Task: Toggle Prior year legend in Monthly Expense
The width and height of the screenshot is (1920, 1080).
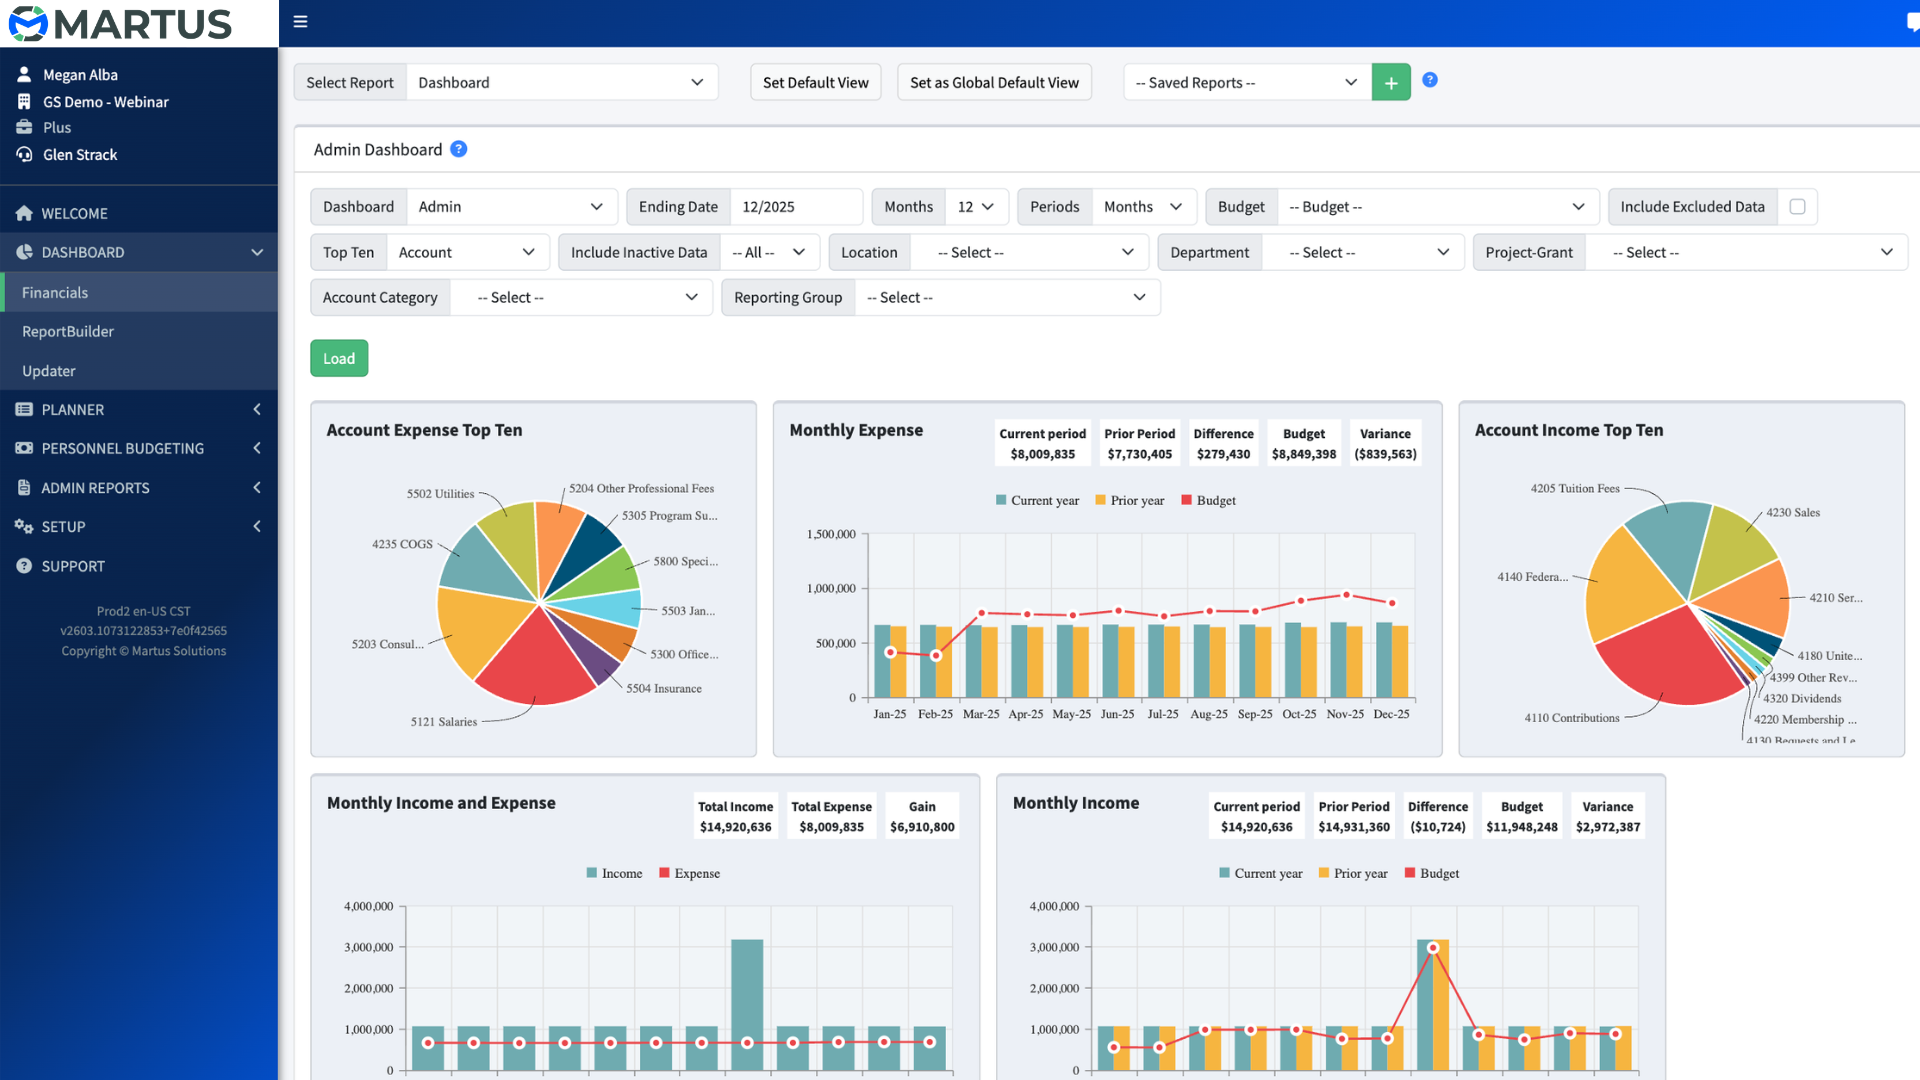Action: tap(1129, 500)
